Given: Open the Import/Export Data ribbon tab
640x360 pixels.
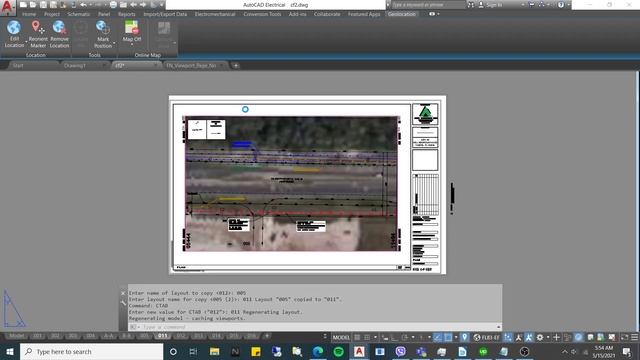Looking at the screenshot, I should pos(165,14).
